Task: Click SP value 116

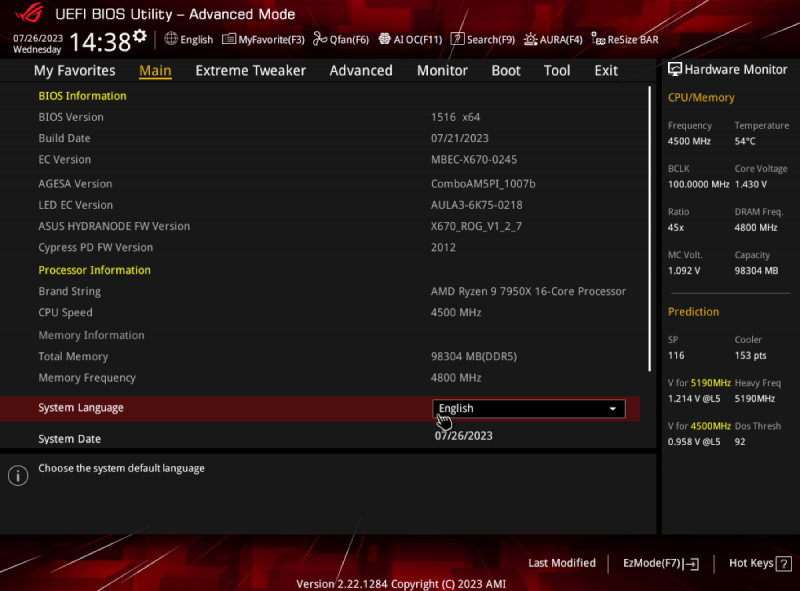Action: [676, 355]
